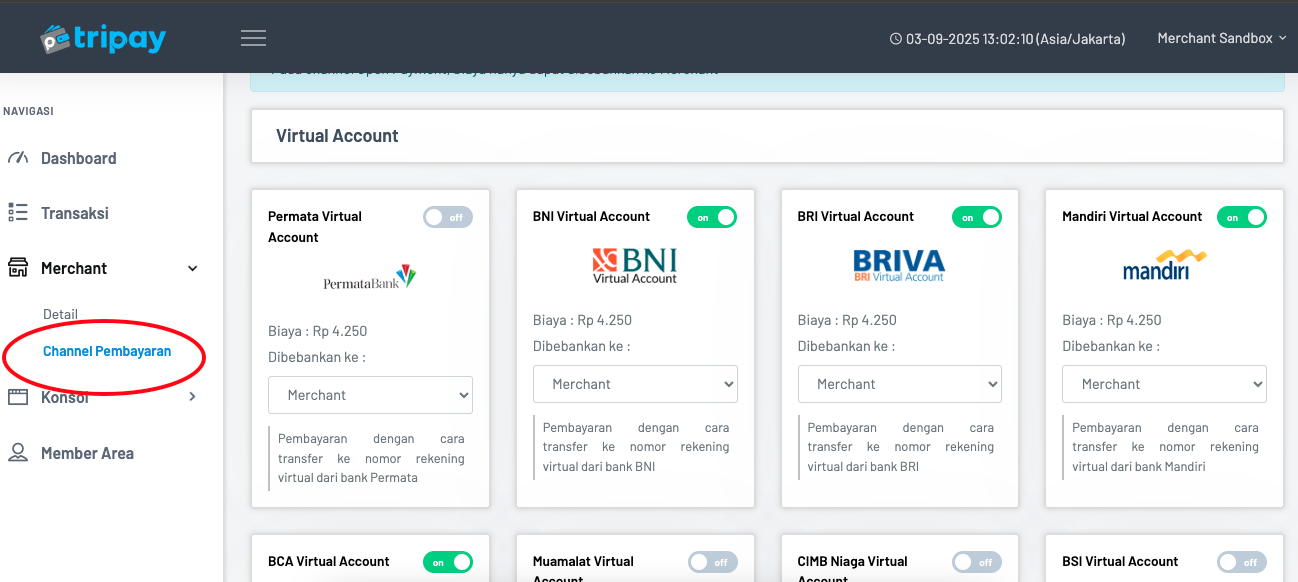
Task: Disable the BNI Virtual Account toggle
Action: point(711,217)
